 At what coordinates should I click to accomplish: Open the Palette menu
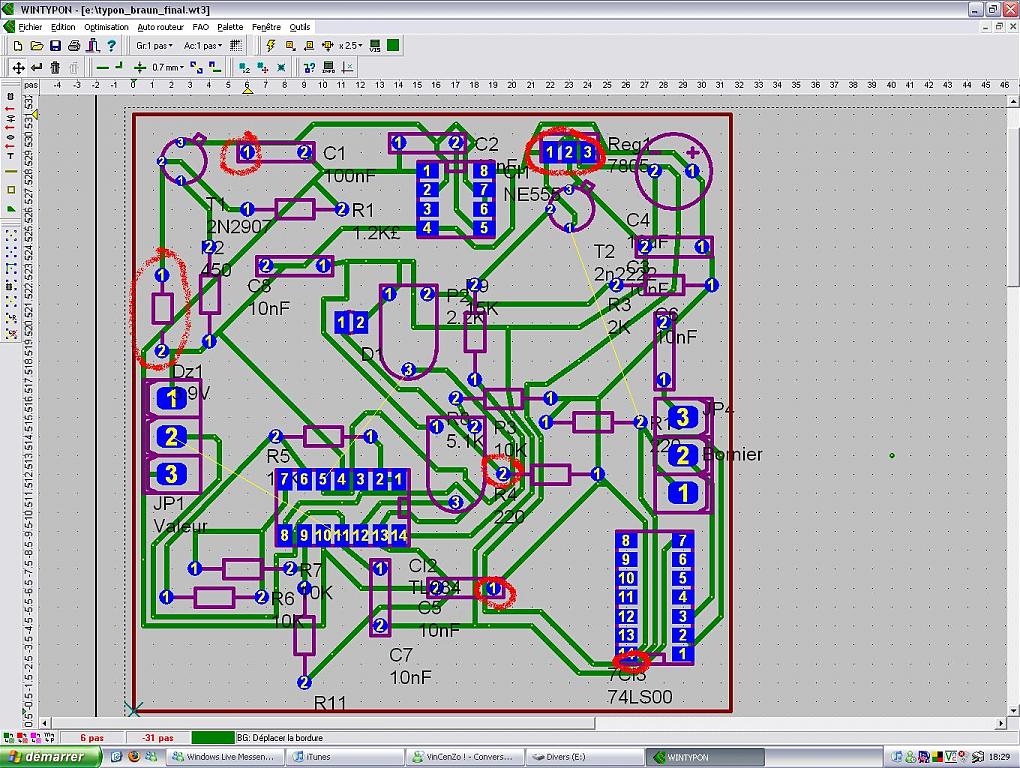[x=230, y=27]
